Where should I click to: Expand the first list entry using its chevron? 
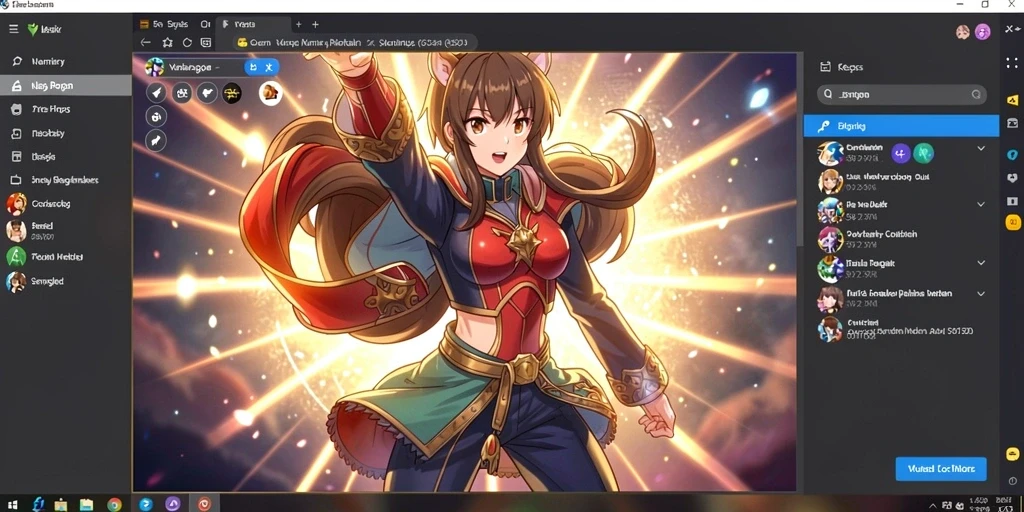pyautogui.click(x=981, y=148)
